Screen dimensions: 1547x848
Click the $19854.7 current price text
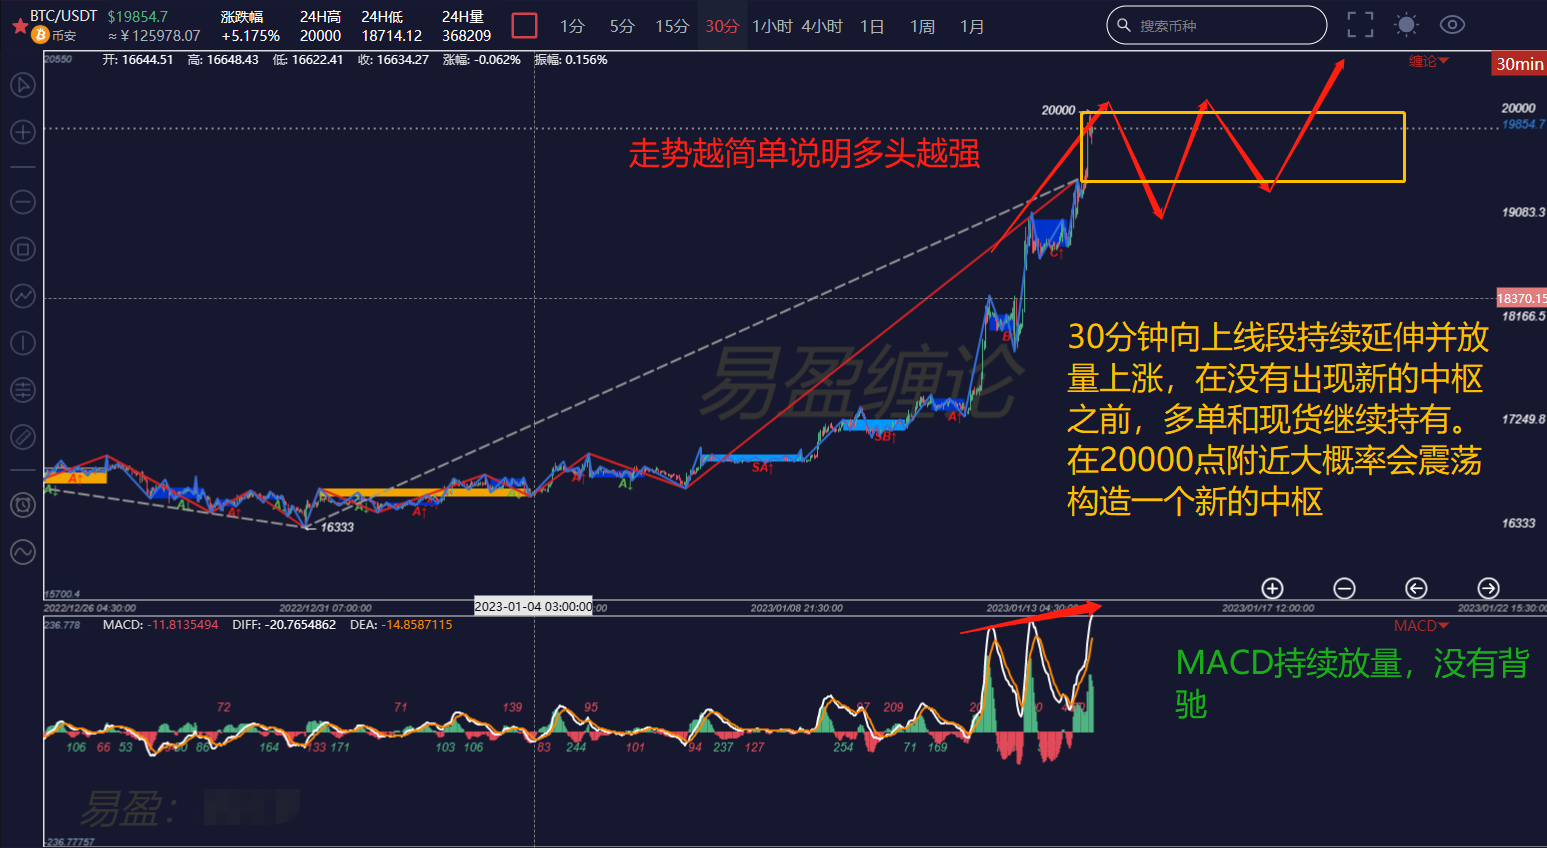tap(138, 17)
